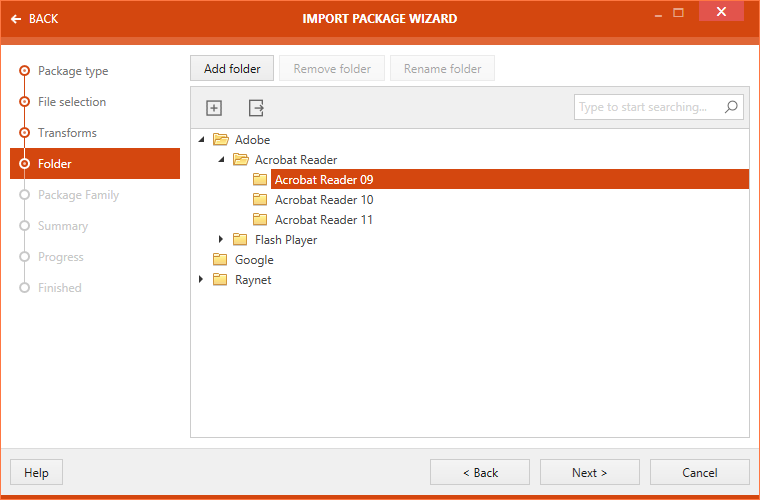Select the Google folder row
This screenshot has height=500, width=760.
point(254,260)
